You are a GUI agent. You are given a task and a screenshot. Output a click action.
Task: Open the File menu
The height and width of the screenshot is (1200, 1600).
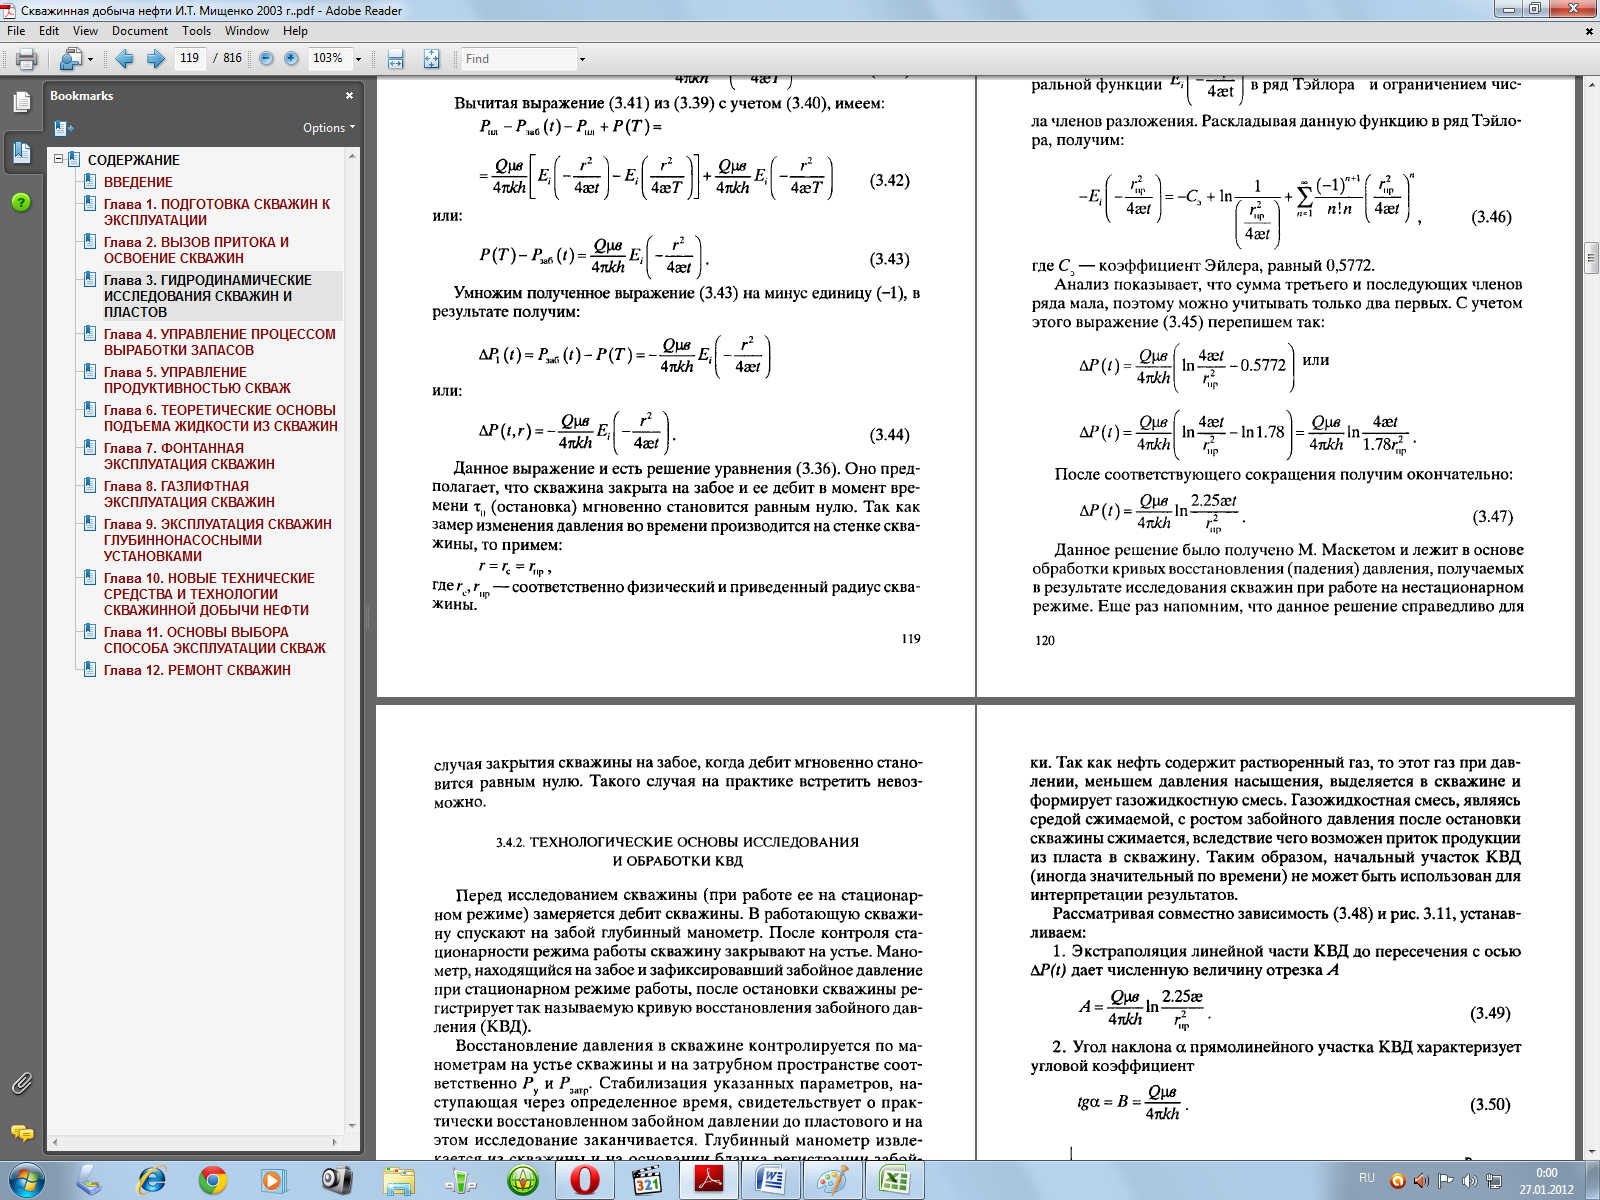16,31
